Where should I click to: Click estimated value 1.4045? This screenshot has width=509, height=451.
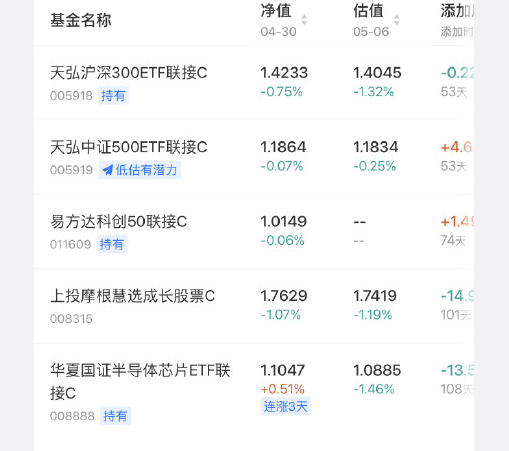click(377, 73)
